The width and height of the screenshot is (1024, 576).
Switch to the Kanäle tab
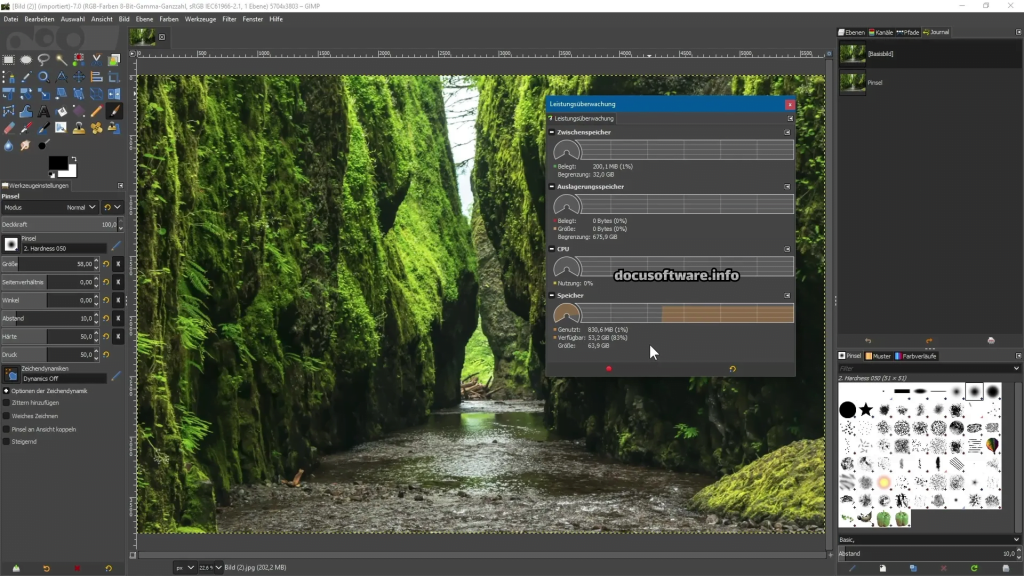881,32
